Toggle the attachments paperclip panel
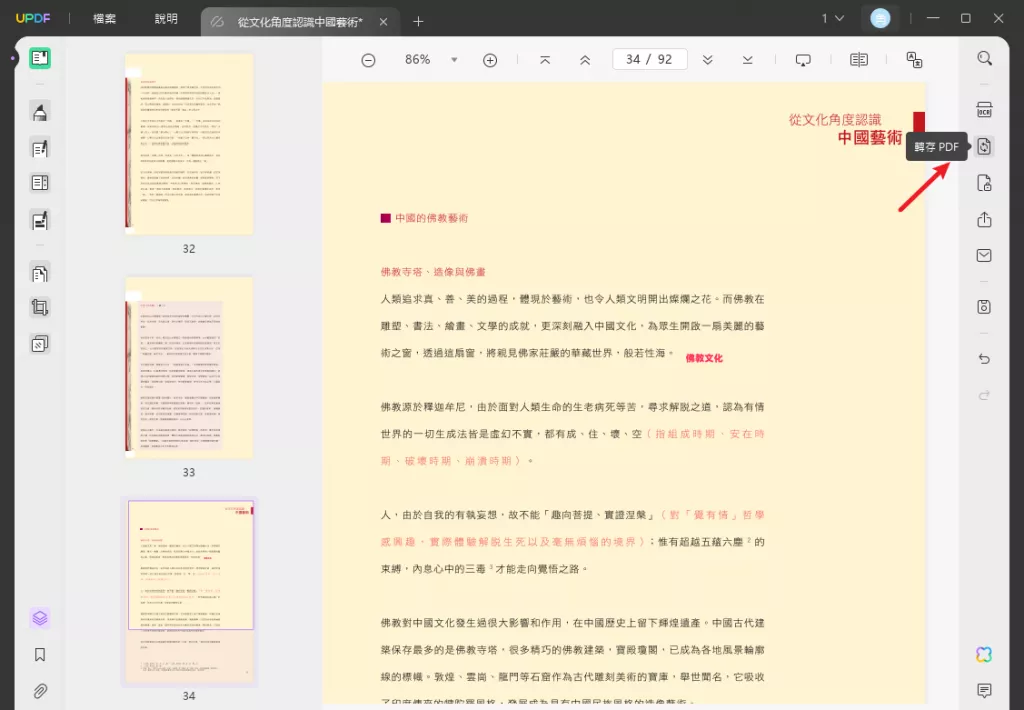Viewport: 1024px width, 710px height. pyautogui.click(x=40, y=690)
